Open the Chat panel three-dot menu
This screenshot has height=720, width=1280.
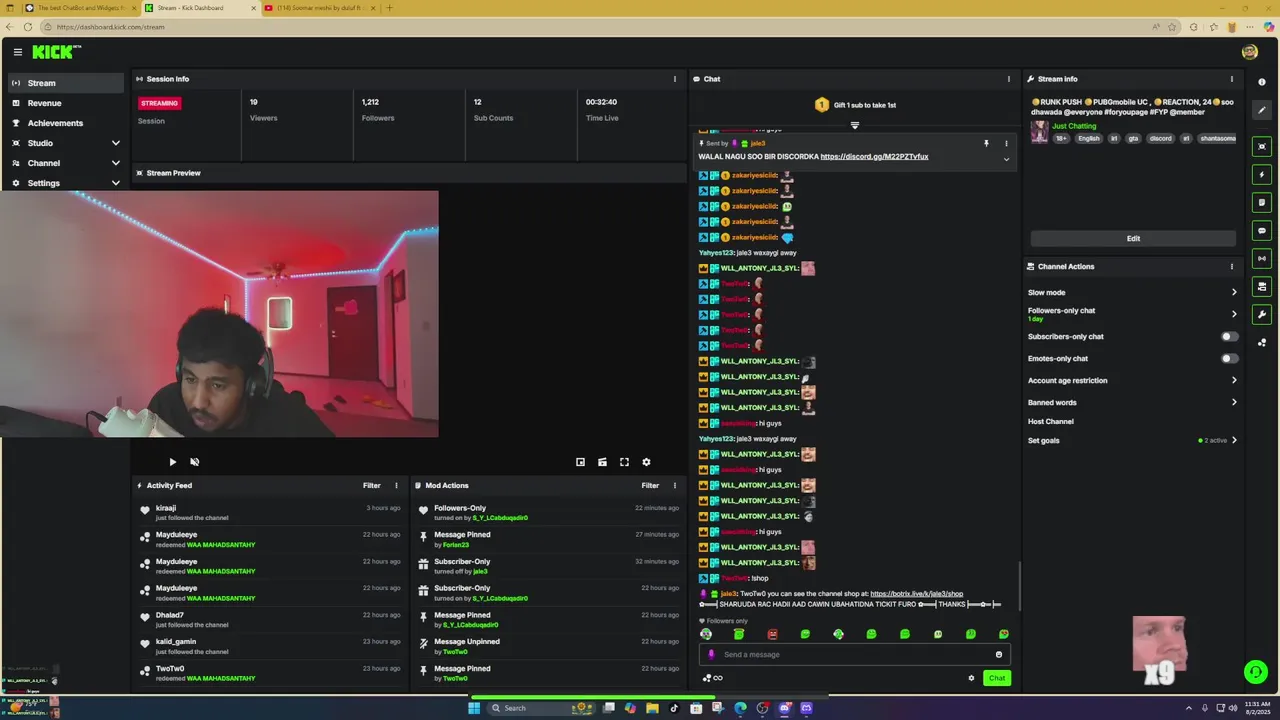1008,79
